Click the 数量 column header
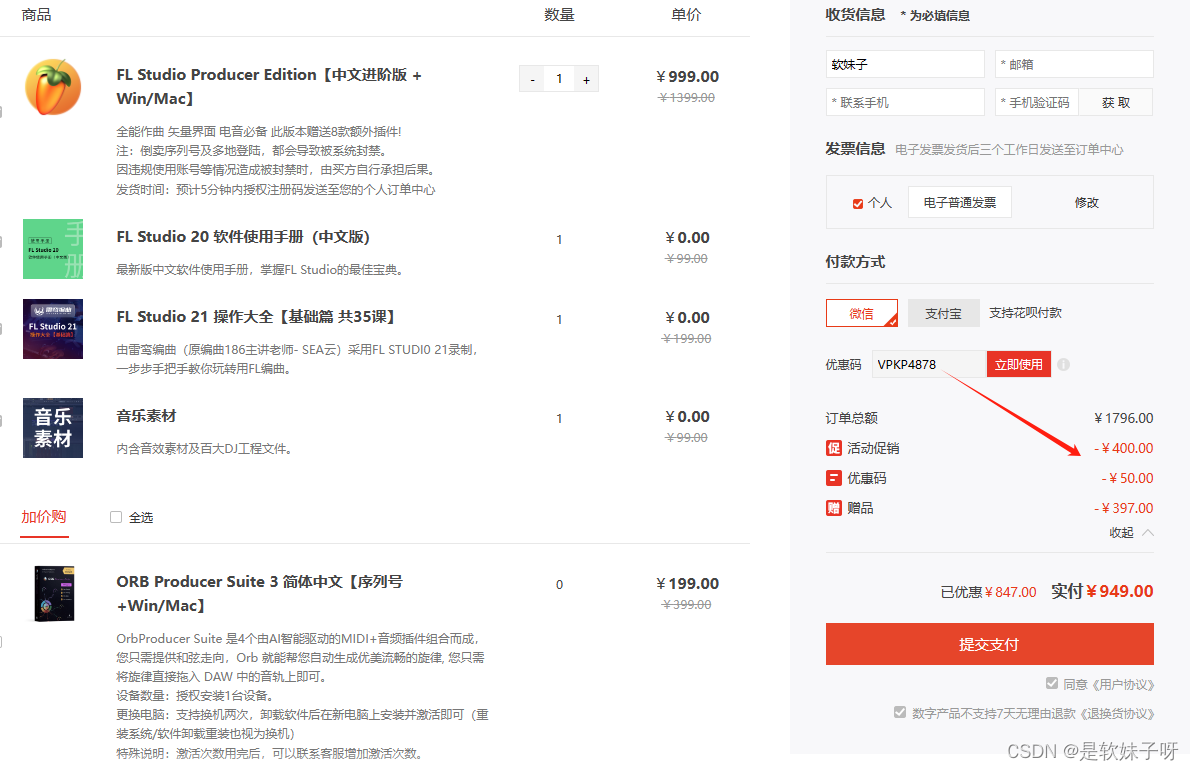 559,14
